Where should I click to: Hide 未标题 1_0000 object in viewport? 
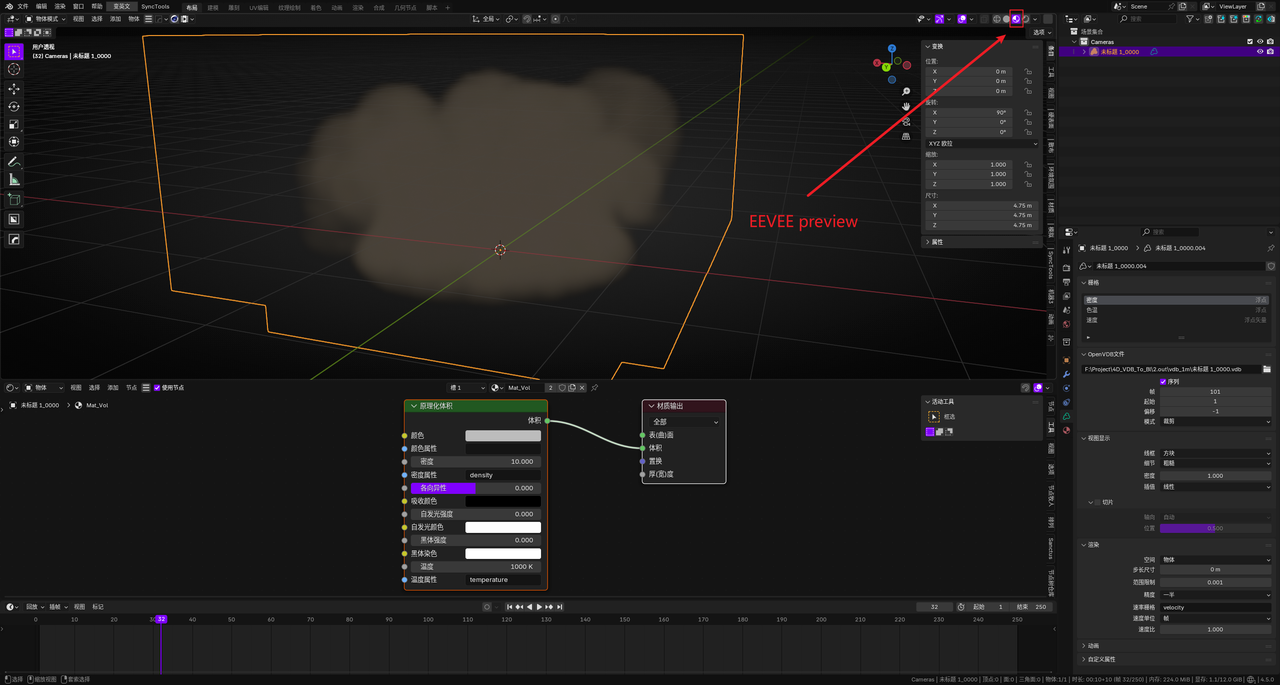click(1260, 52)
